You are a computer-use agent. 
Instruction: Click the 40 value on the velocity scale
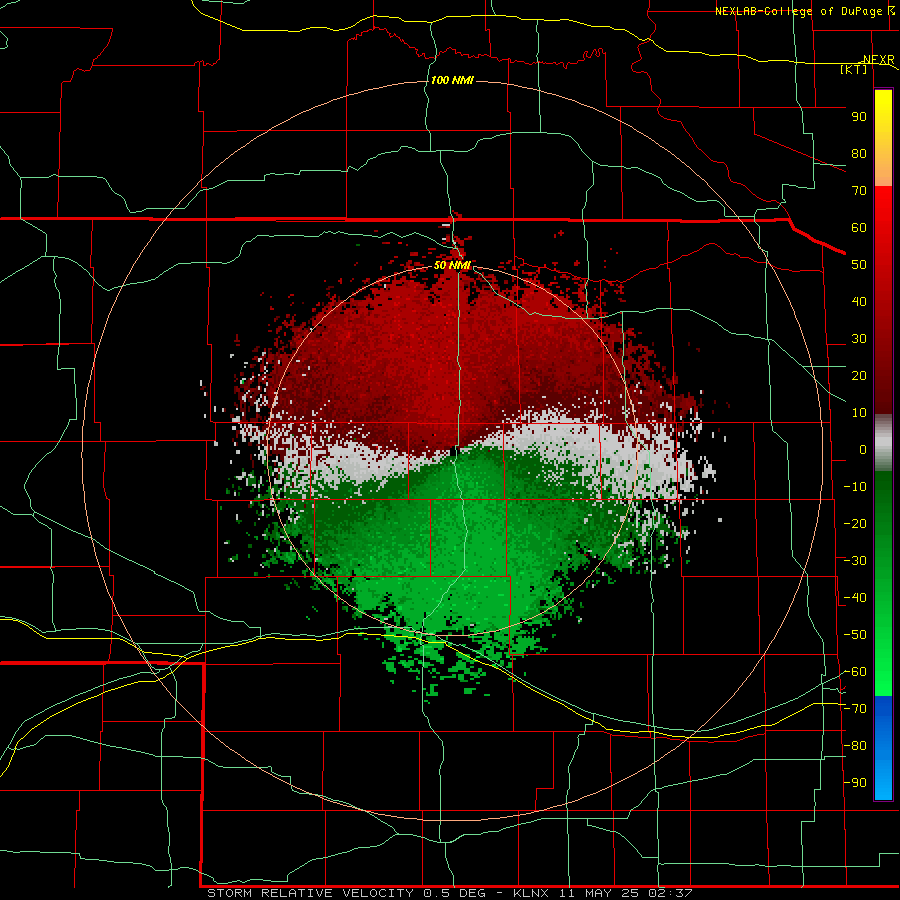(x=859, y=301)
